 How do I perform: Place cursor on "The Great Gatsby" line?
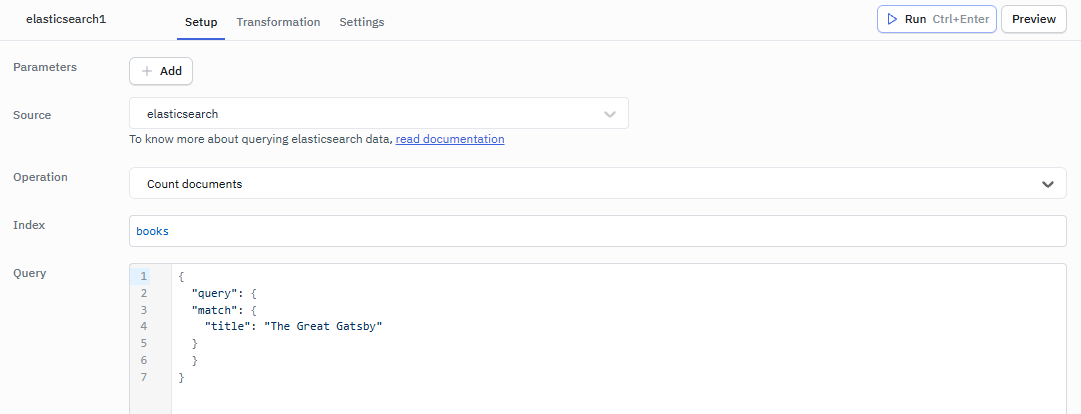294,326
